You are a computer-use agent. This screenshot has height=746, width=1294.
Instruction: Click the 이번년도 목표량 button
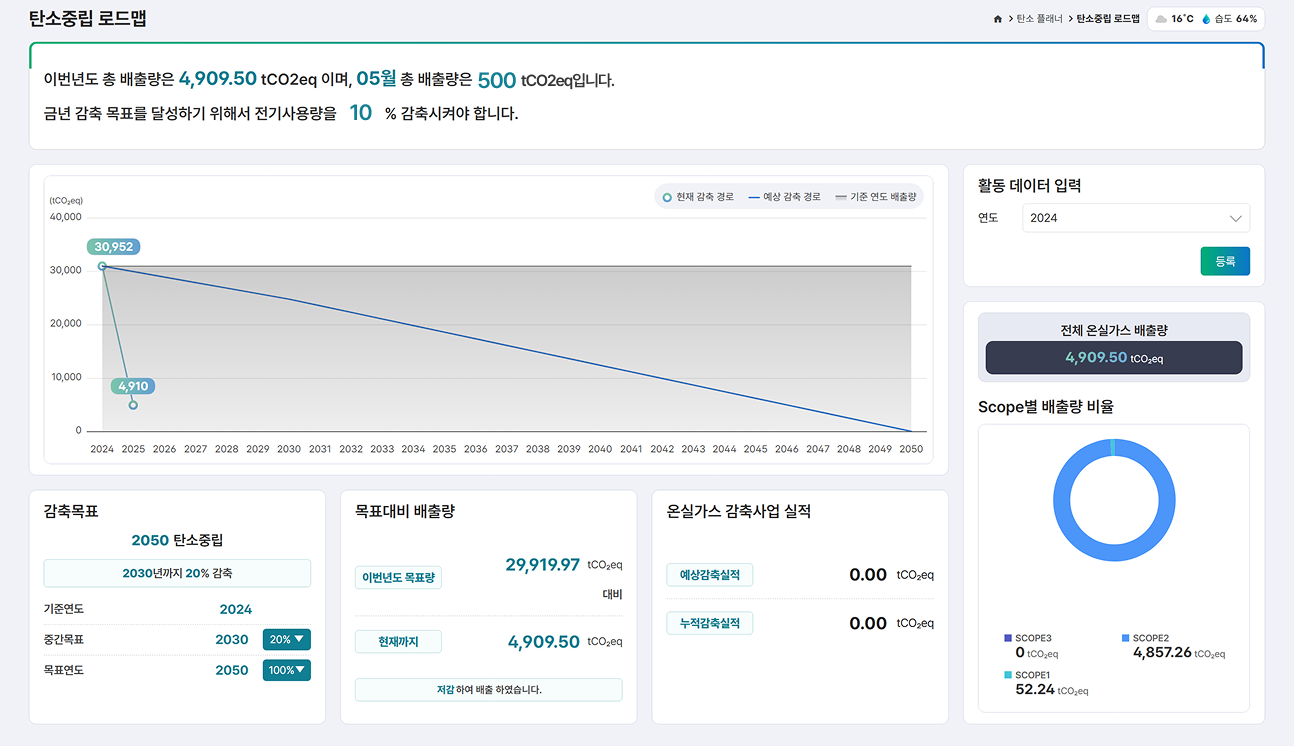pos(398,577)
